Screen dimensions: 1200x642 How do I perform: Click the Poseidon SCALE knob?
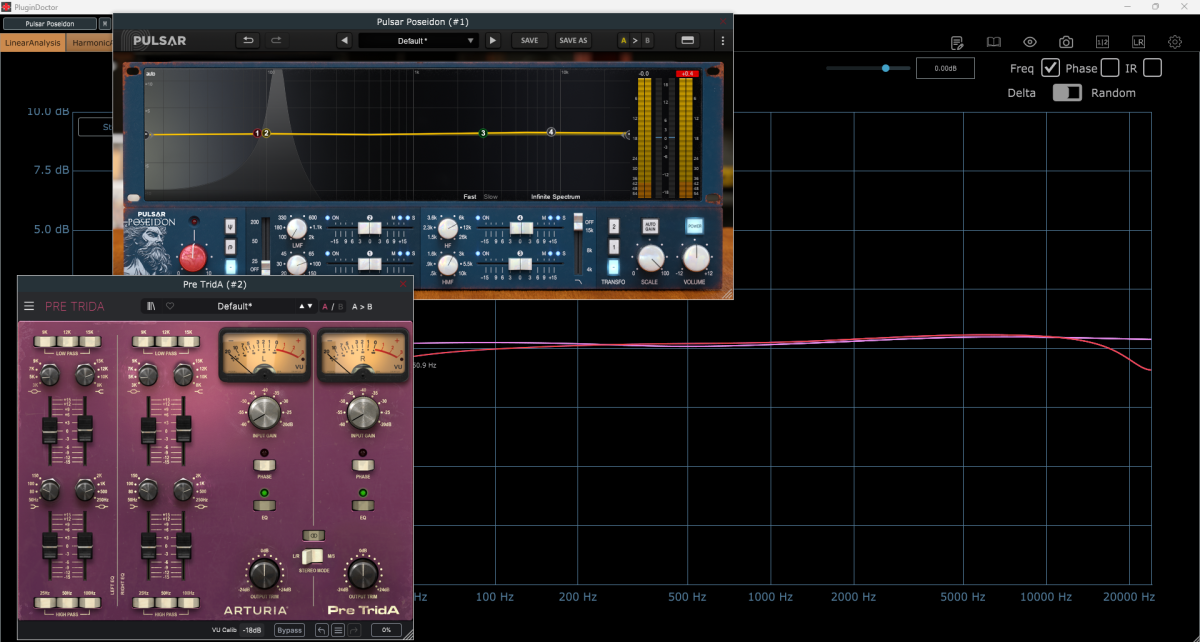(x=651, y=260)
